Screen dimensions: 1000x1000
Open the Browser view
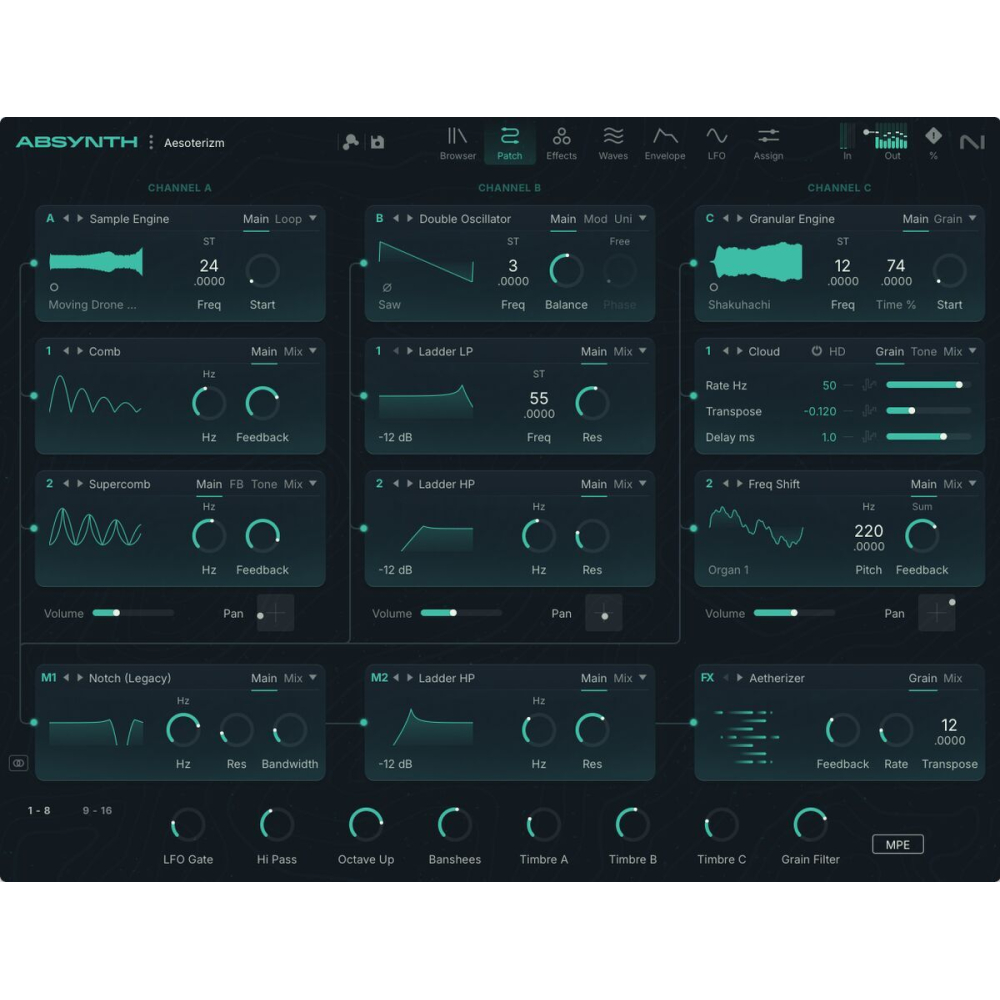pos(457,140)
